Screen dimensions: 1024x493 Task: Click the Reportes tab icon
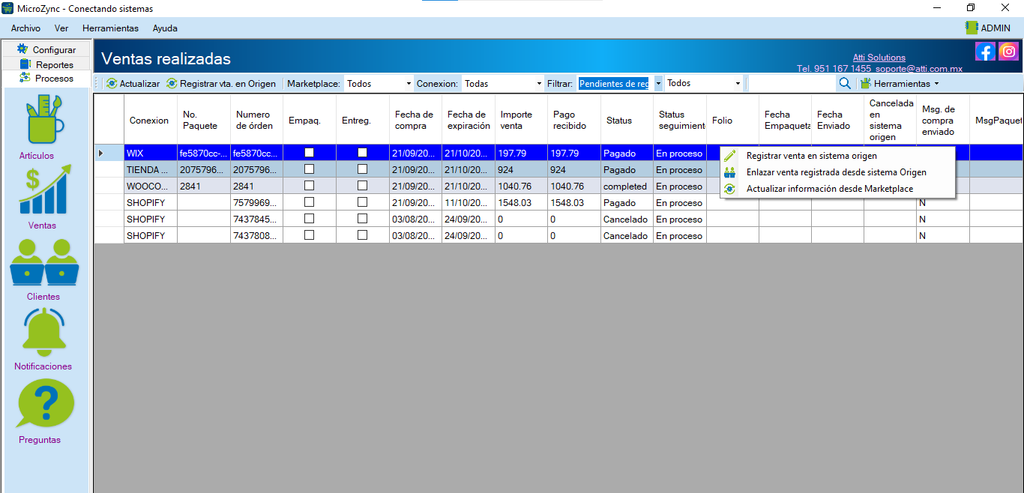pyautogui.click(x=25, y=64)
